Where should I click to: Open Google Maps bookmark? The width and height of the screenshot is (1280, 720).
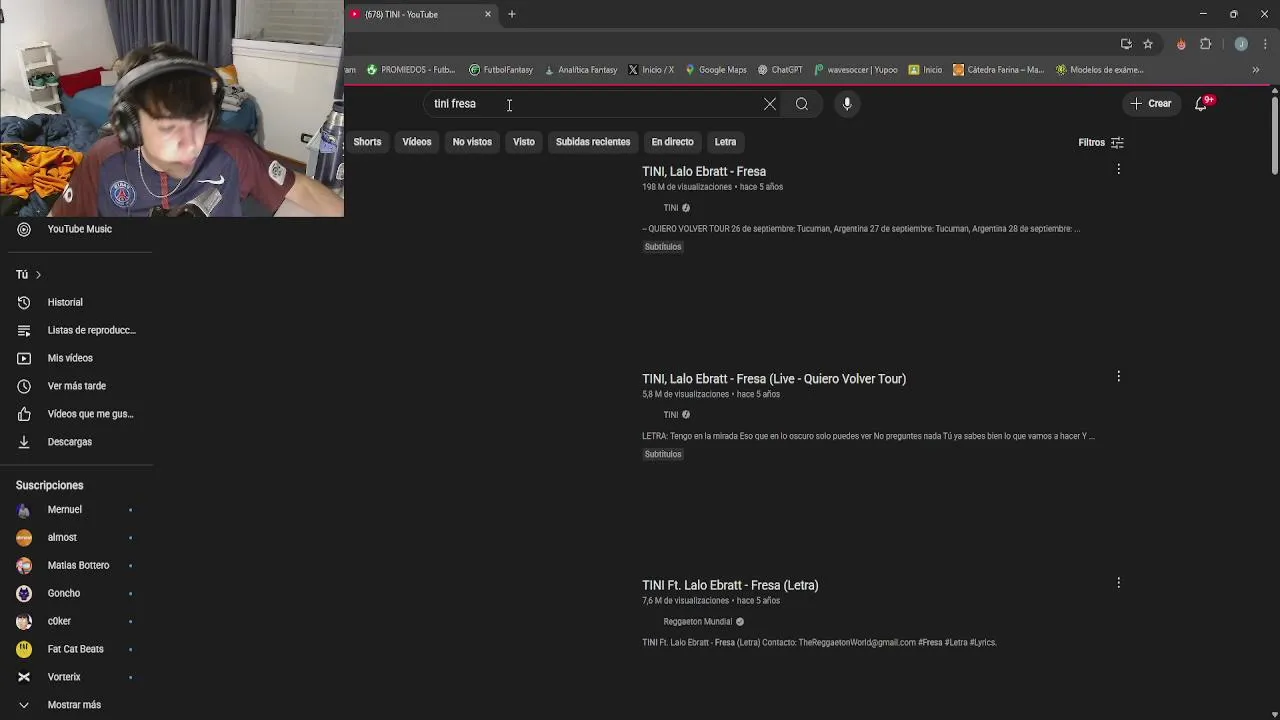coord(716,70)
